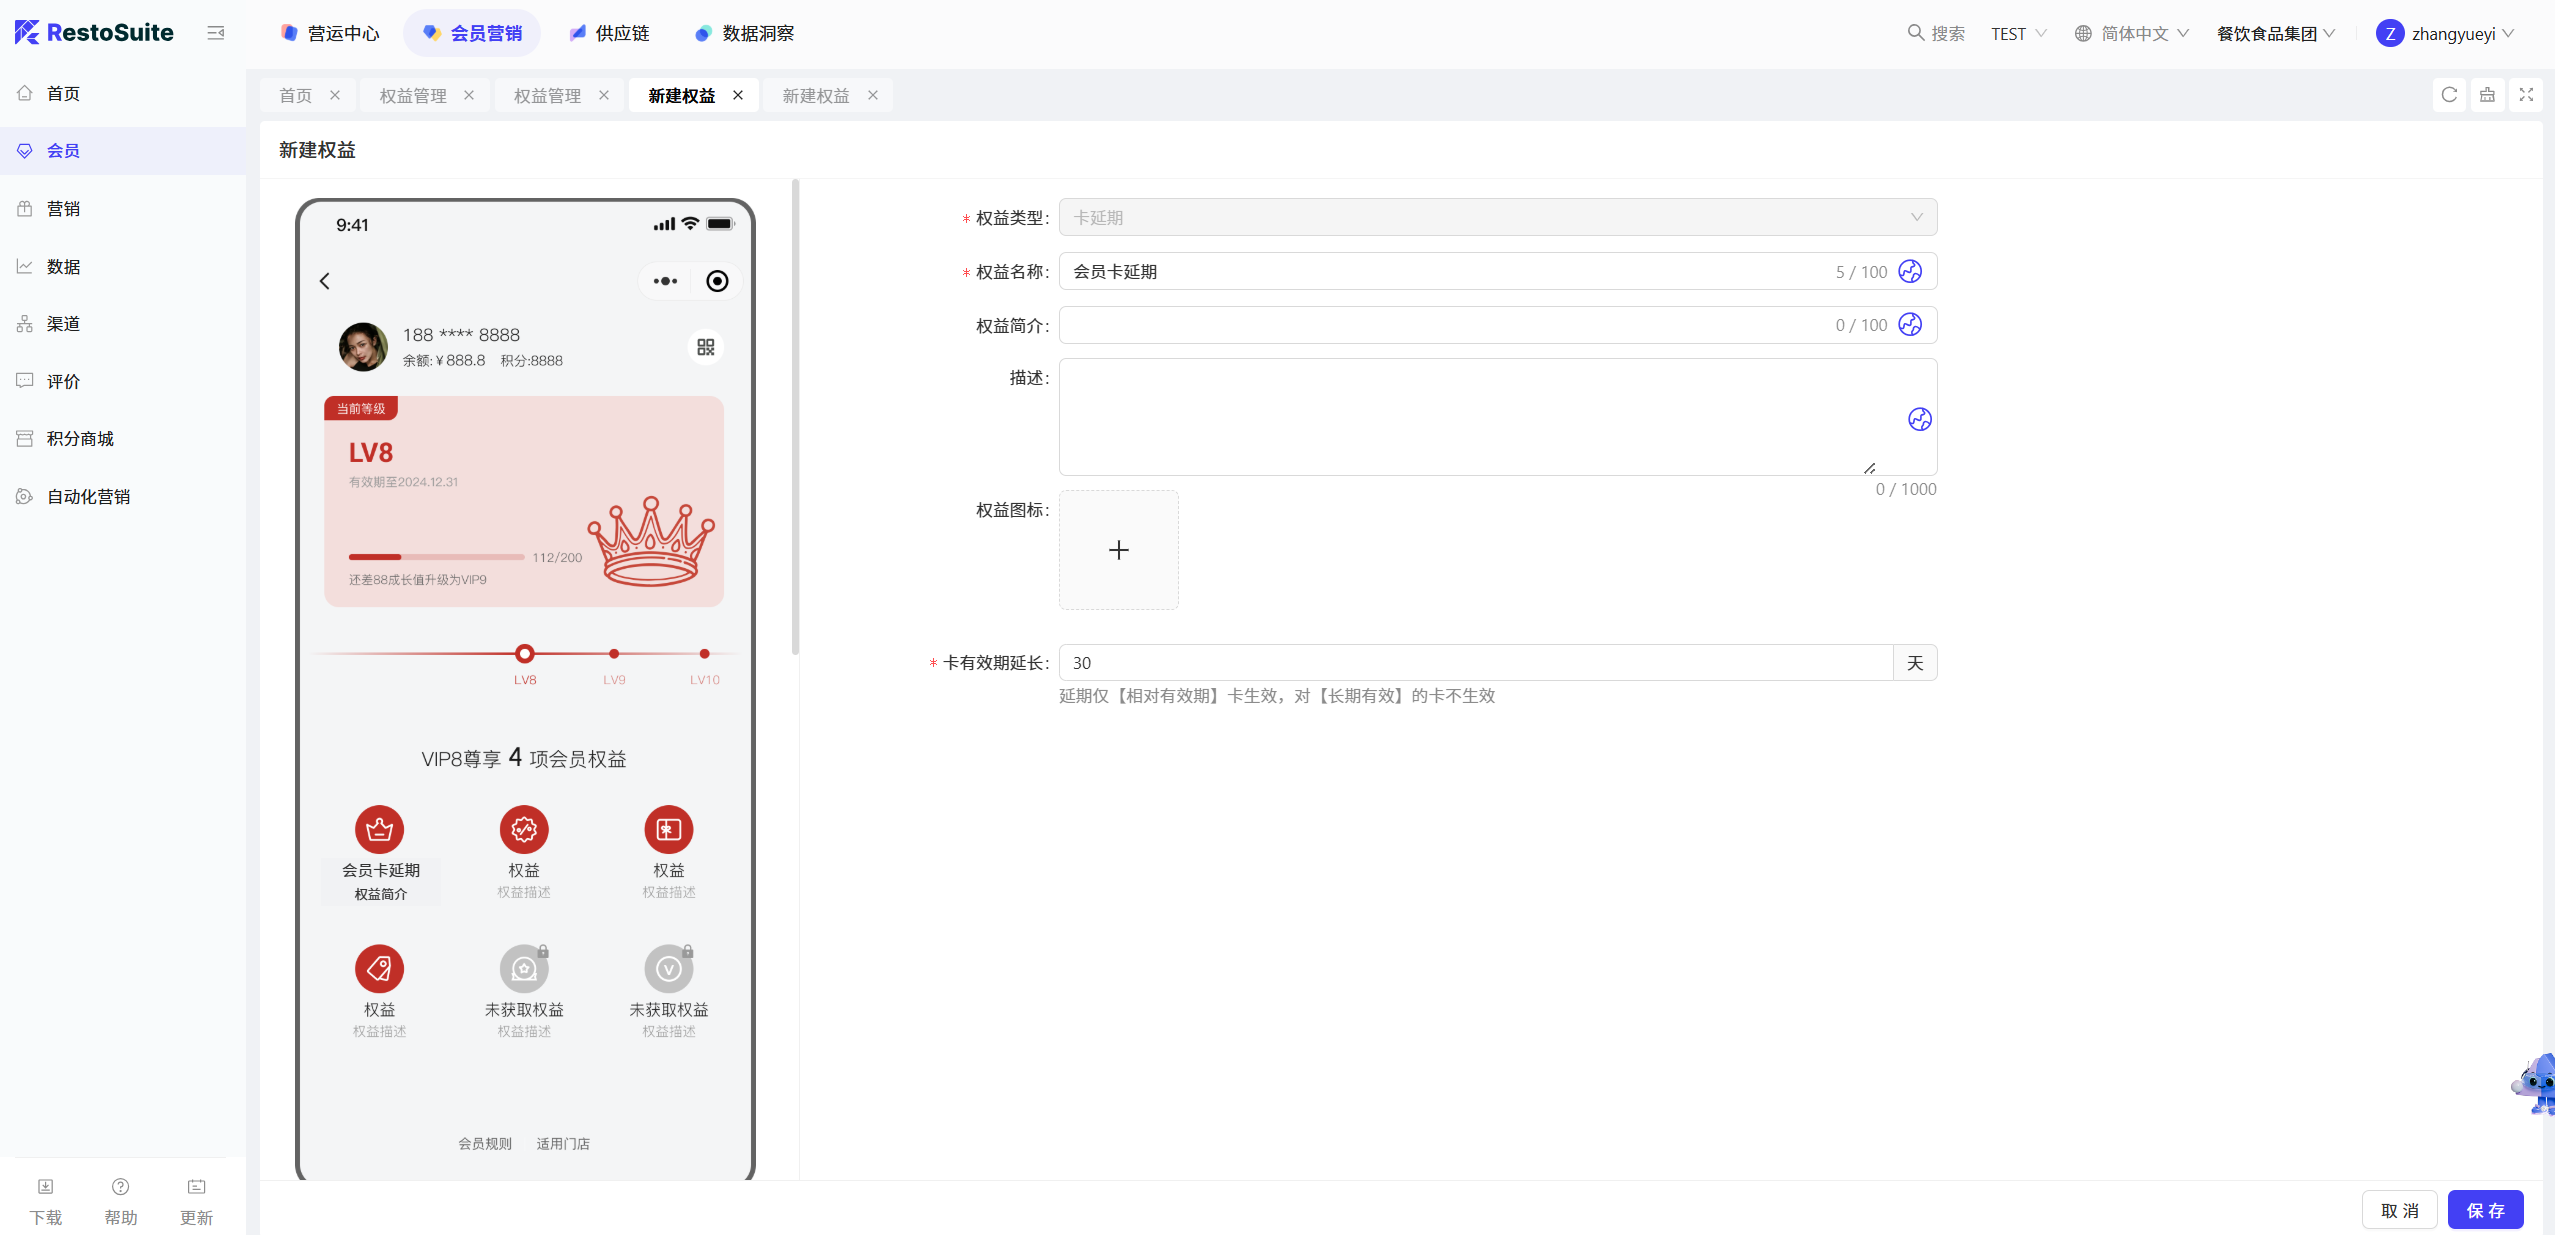Click translate icon in 权益简介 field
Viewport: 2555px width, 1235px height.
click(x=1910, y=324)
